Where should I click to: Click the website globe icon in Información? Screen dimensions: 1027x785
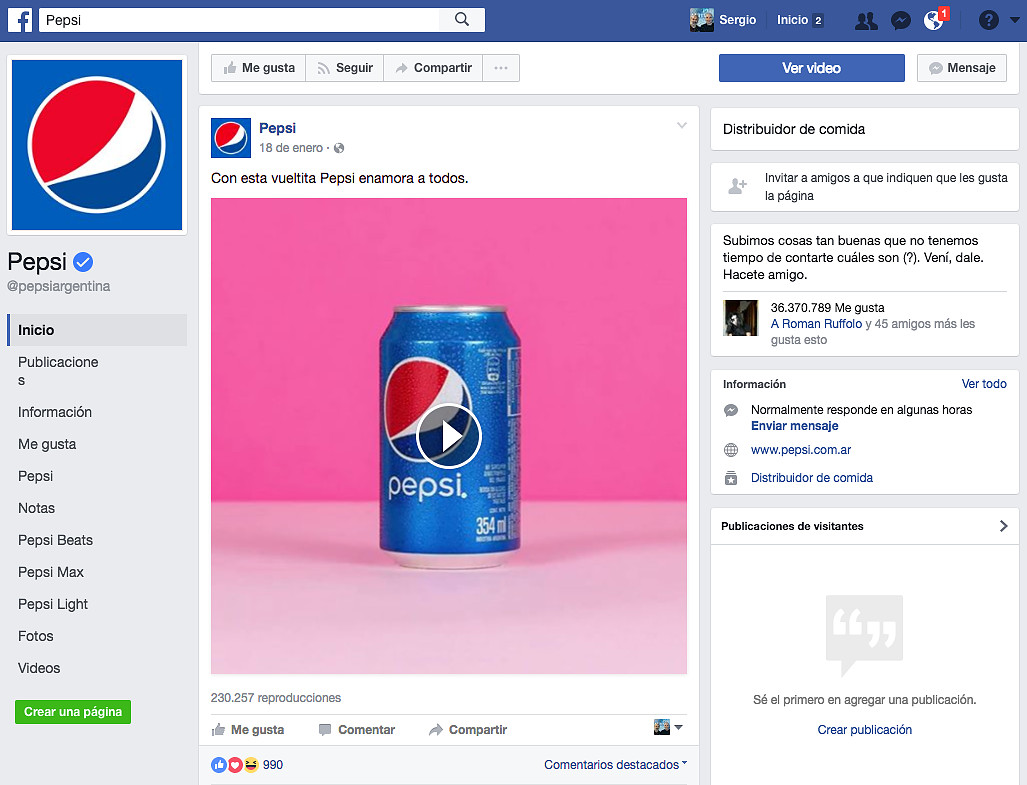[x=731, y=450]
